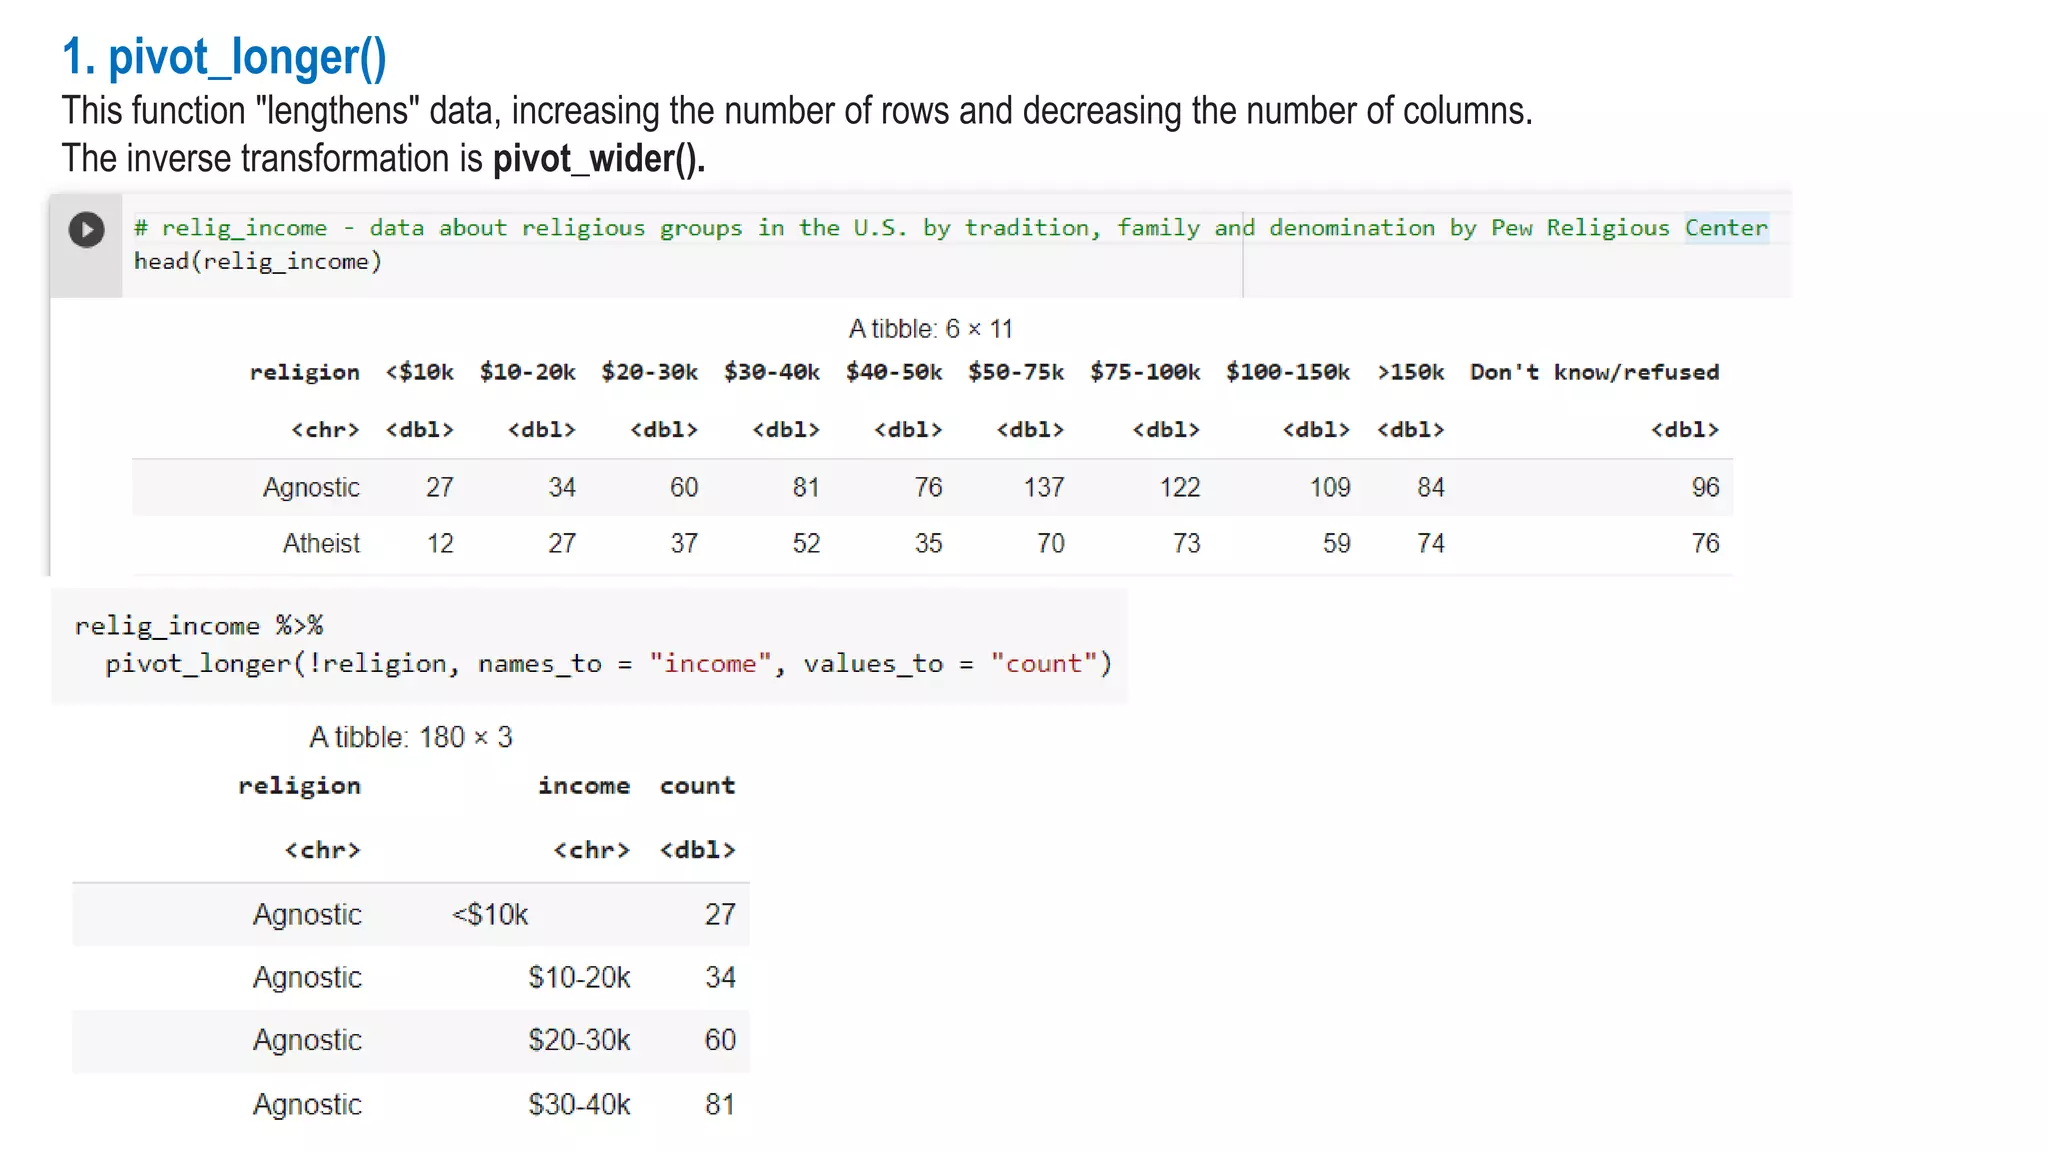Click the 'religion' header in wide table
The width and height of the screenshot is (2048, 1152).
(305, 372)
